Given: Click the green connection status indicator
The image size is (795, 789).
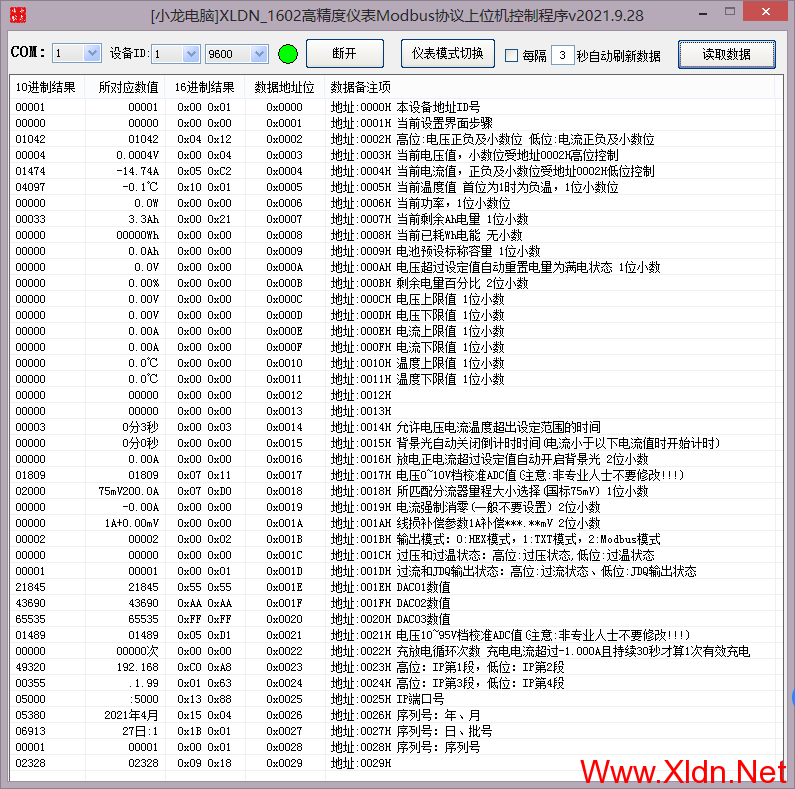Looking at the screenshot, I should pyautogui.click(x=288, y=53).
